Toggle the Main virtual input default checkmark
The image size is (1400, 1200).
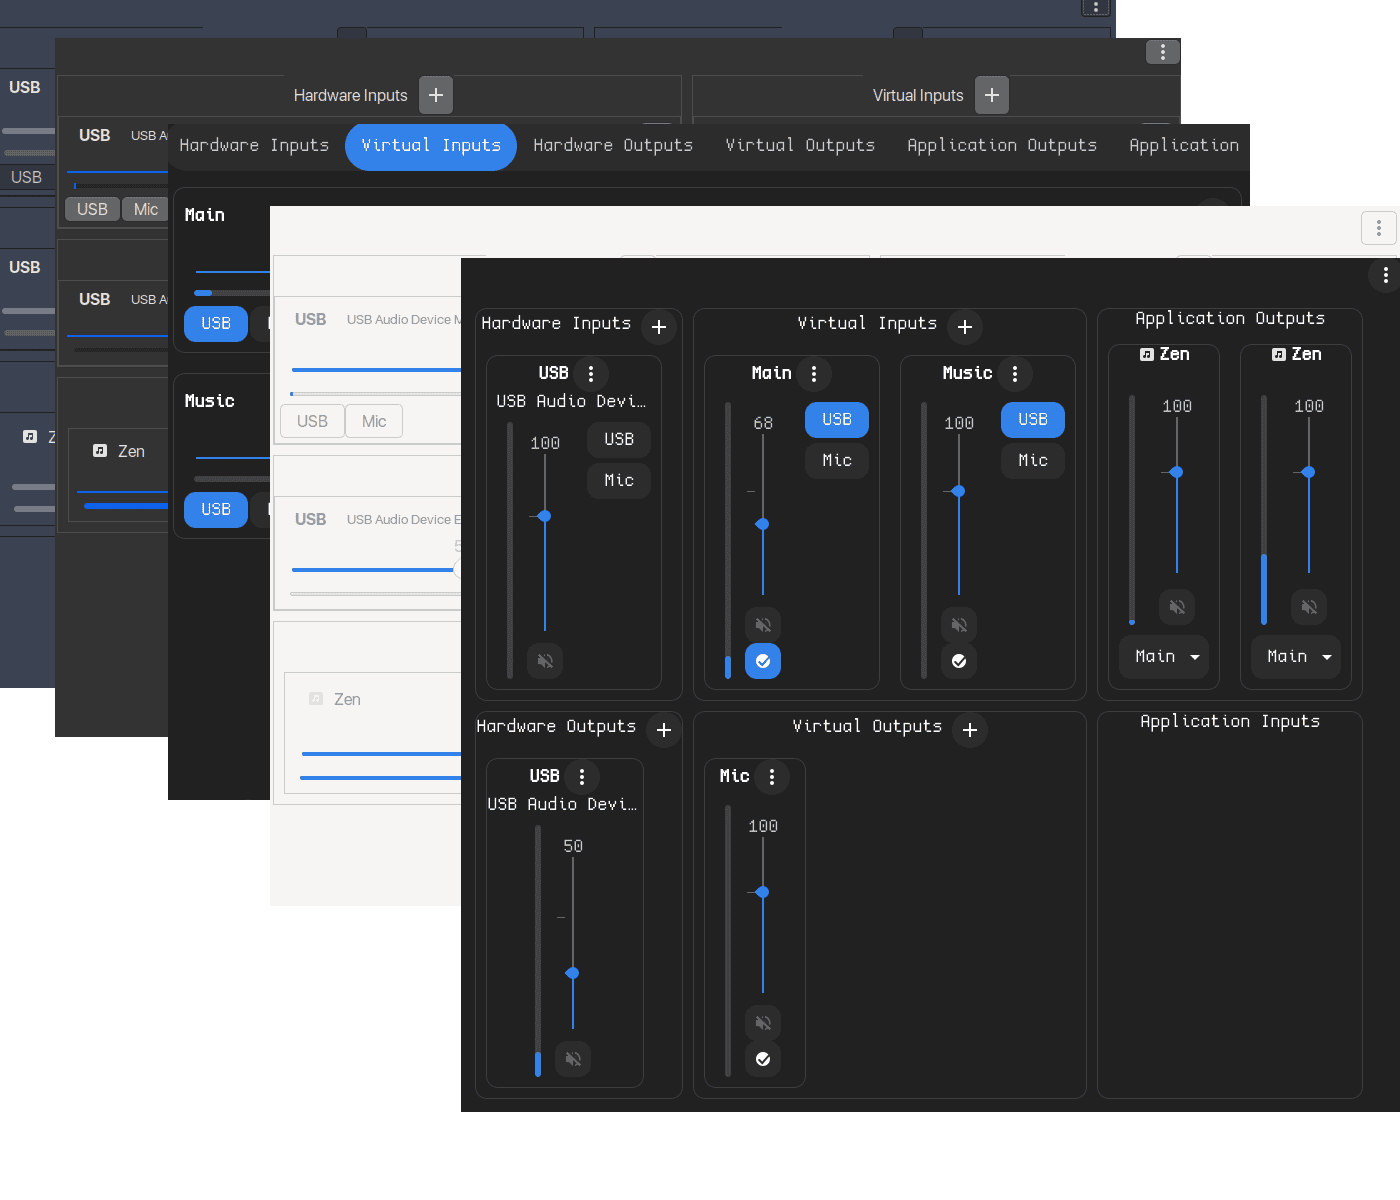[763, 661]
